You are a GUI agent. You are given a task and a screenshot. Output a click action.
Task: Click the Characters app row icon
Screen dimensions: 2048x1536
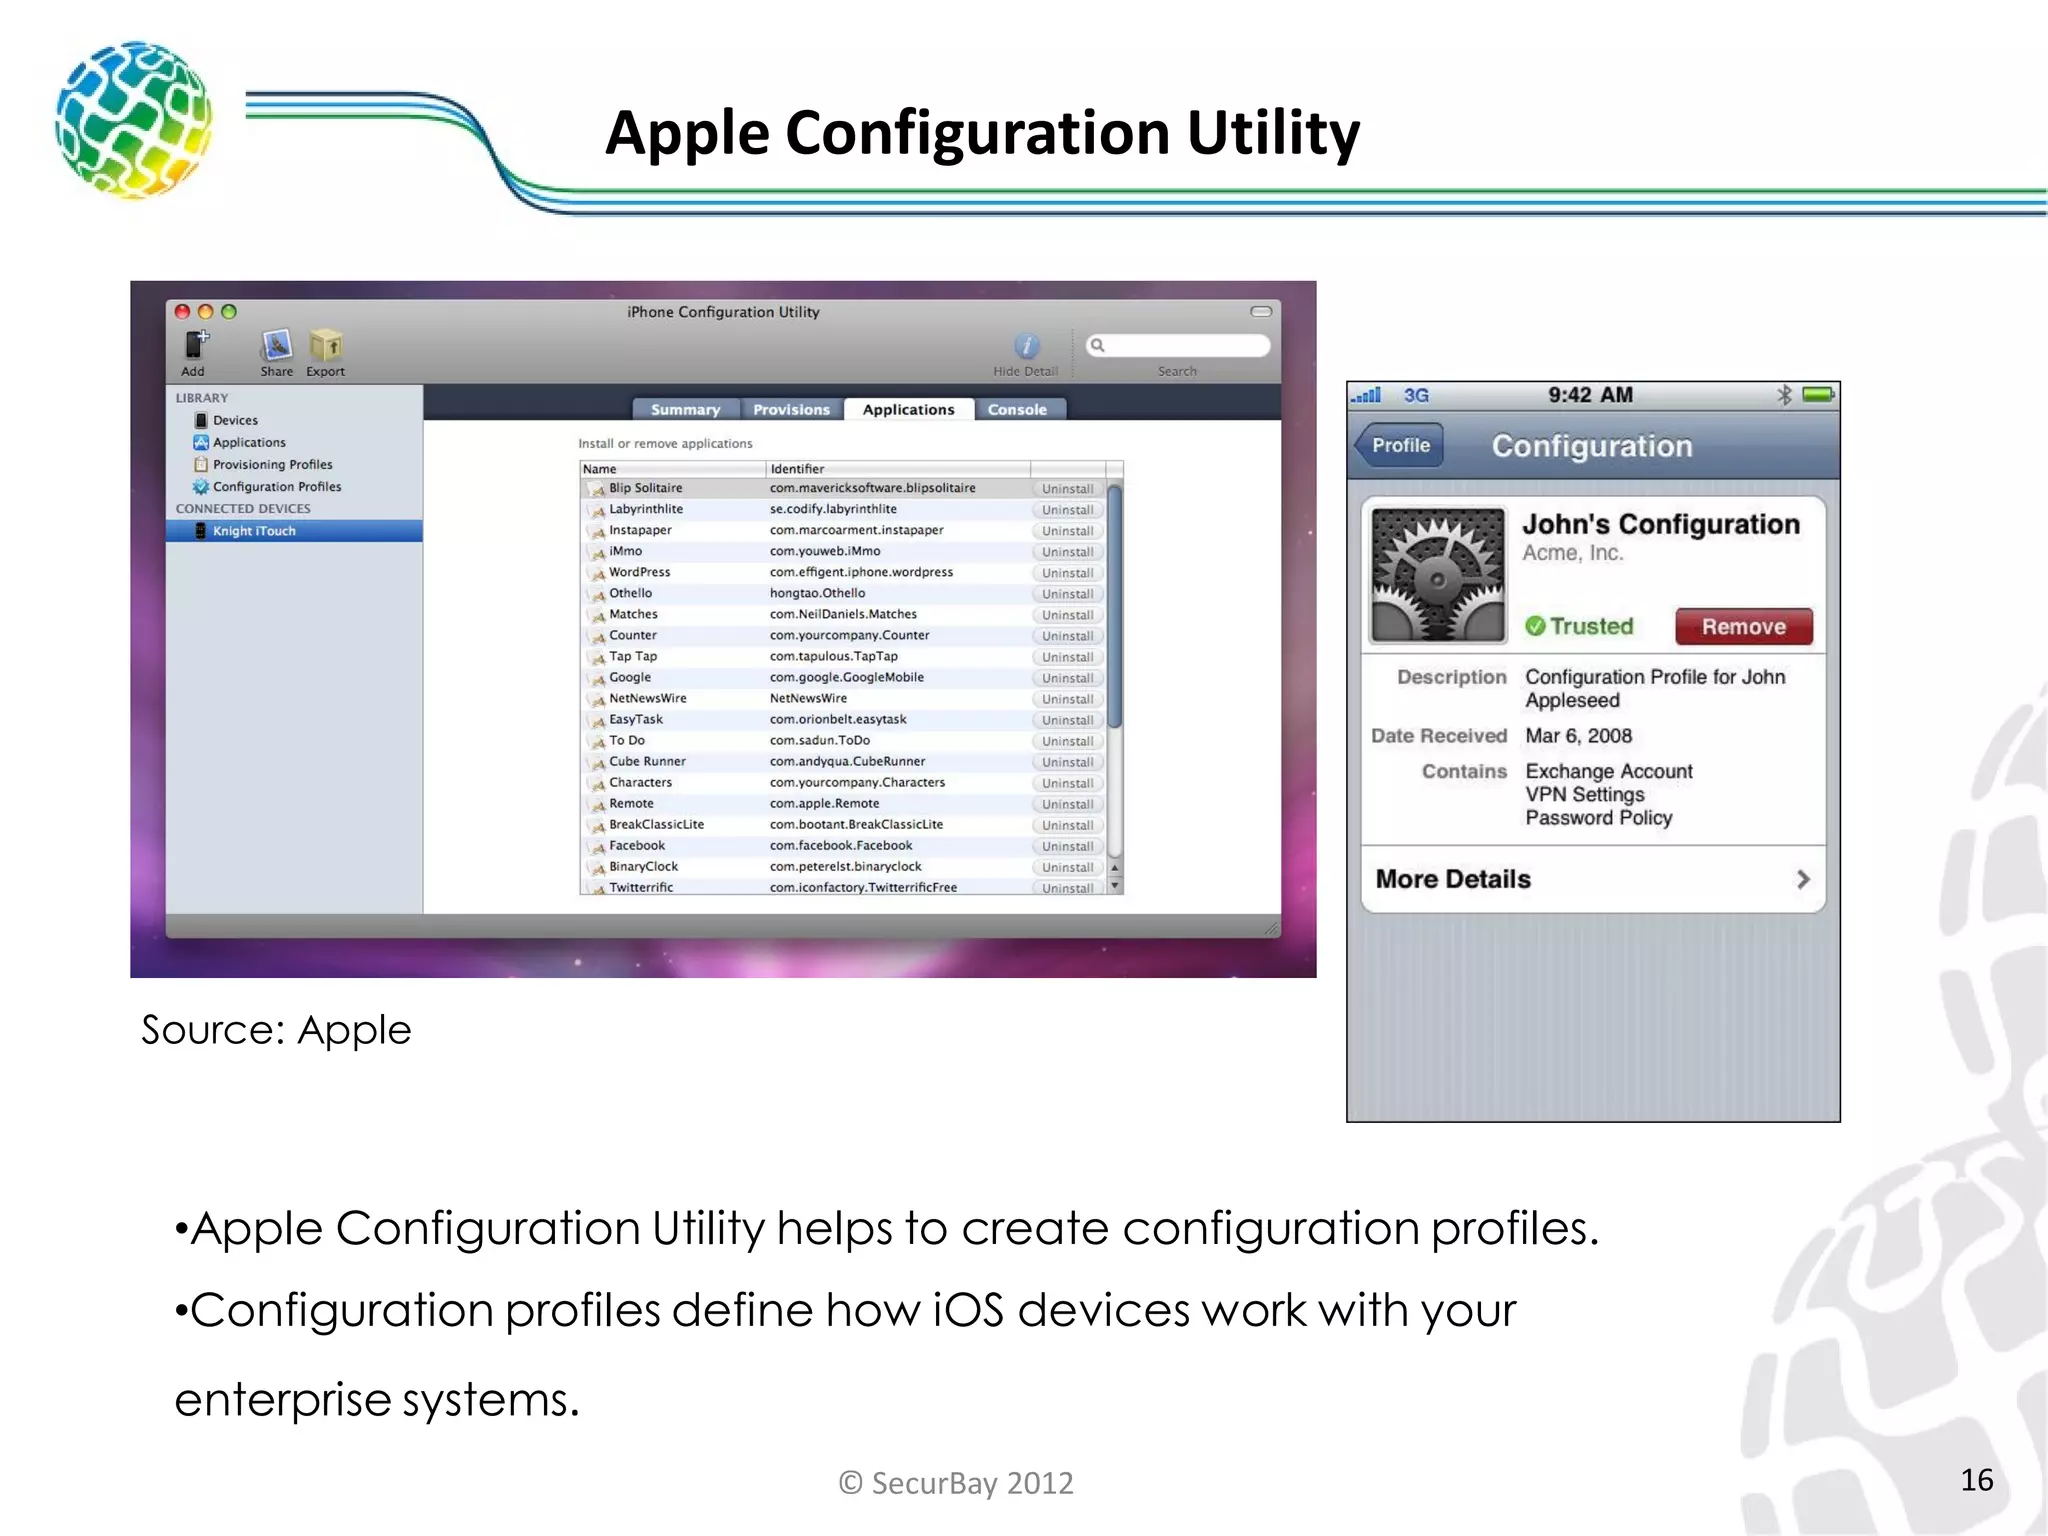pos(598,783)
